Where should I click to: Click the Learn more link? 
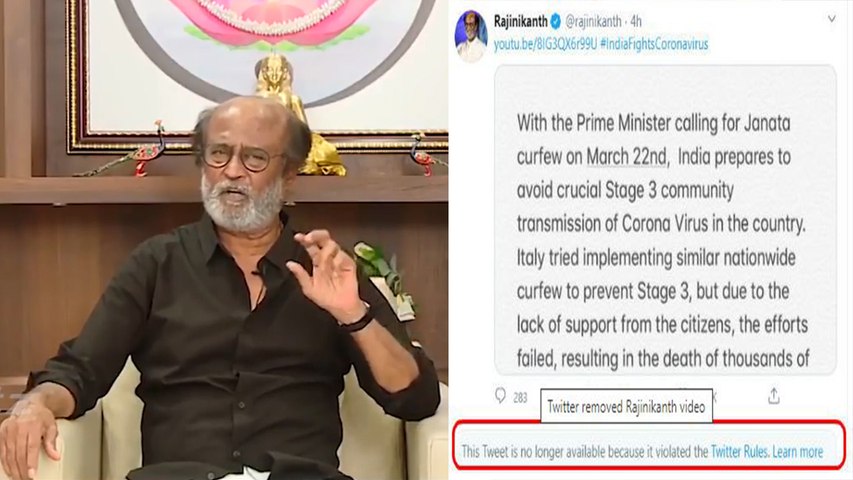[798, 452]
